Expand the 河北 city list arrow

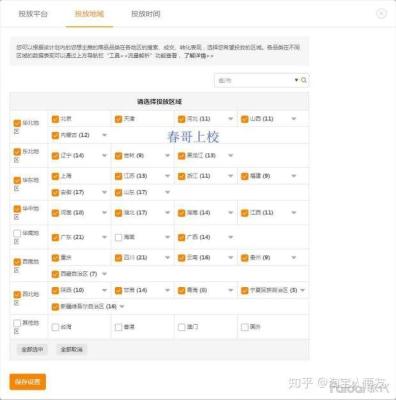[x=230, y=119]
